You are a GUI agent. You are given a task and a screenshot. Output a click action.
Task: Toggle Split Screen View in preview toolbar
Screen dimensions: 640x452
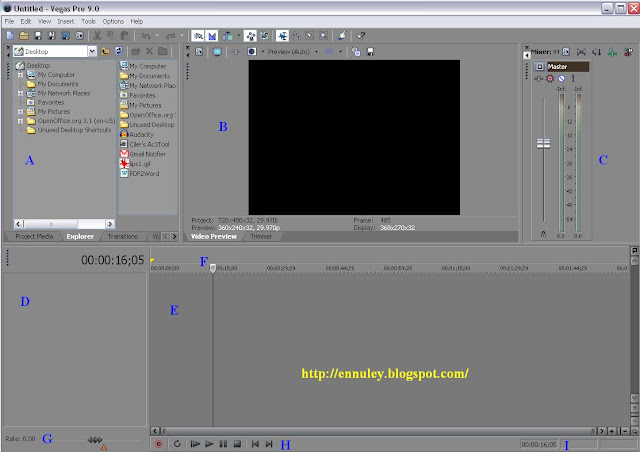252,52
